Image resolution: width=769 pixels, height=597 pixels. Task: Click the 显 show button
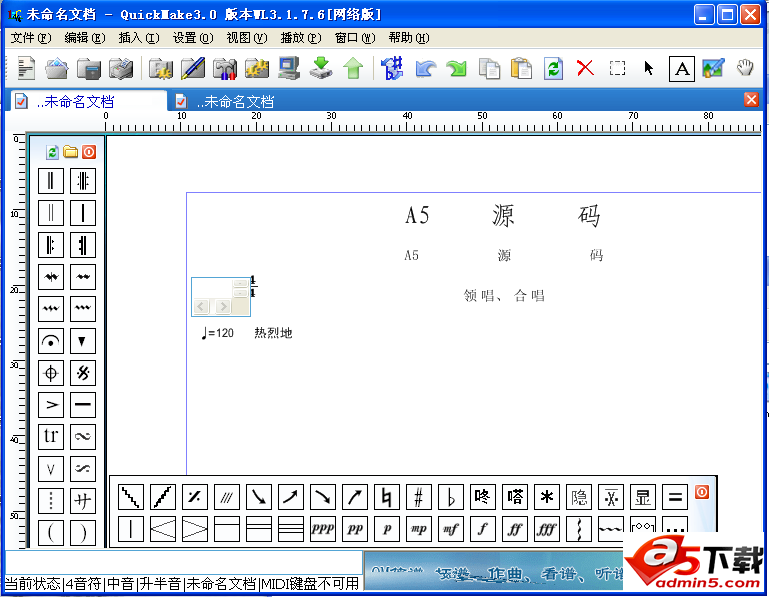[x=642, y=497]
